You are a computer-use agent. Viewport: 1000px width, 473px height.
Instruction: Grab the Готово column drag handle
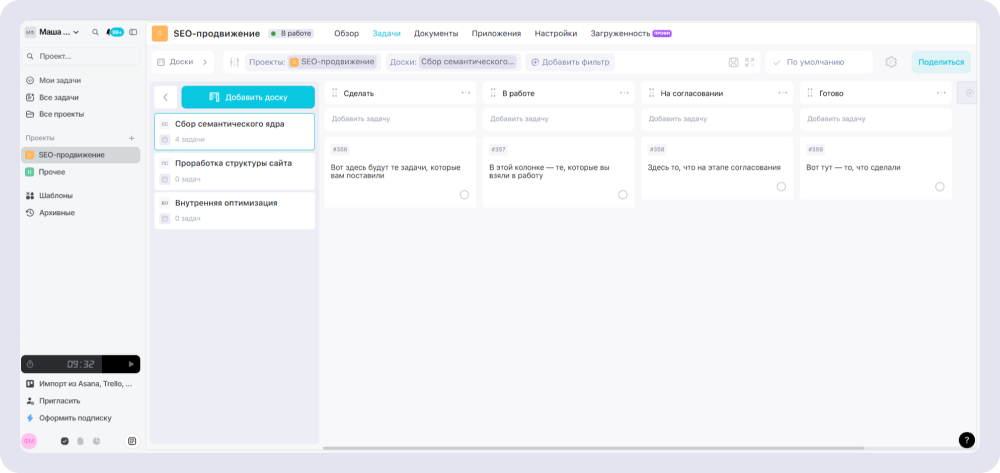[810, 93]
